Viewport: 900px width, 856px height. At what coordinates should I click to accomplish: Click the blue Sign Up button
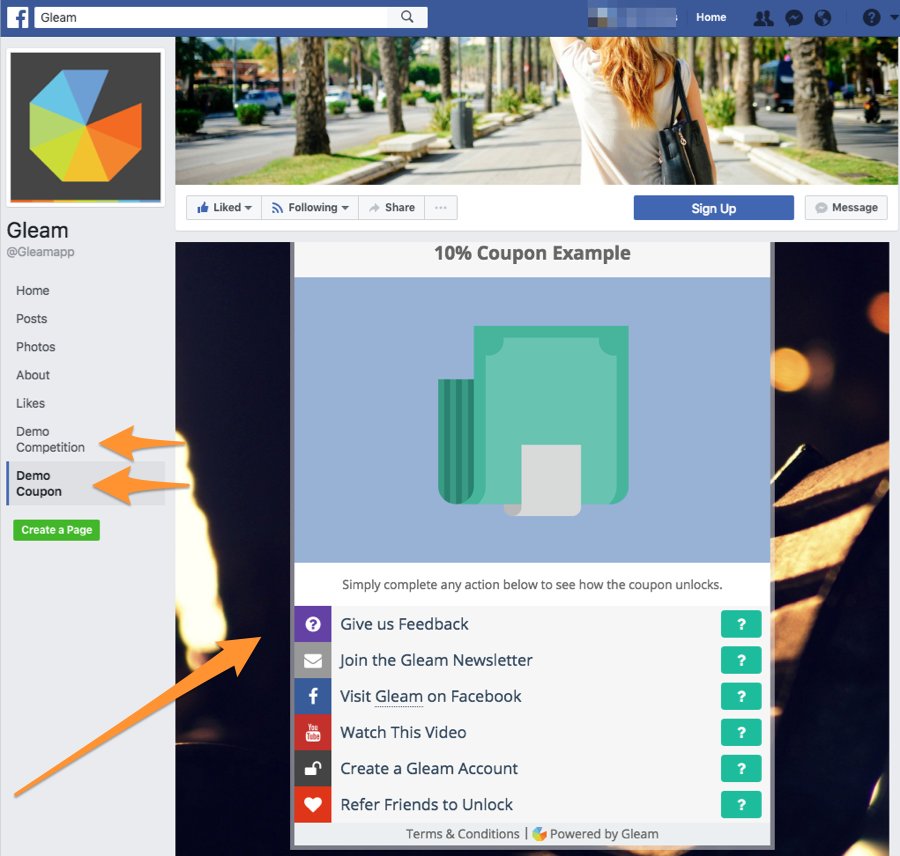pos(713,208)
